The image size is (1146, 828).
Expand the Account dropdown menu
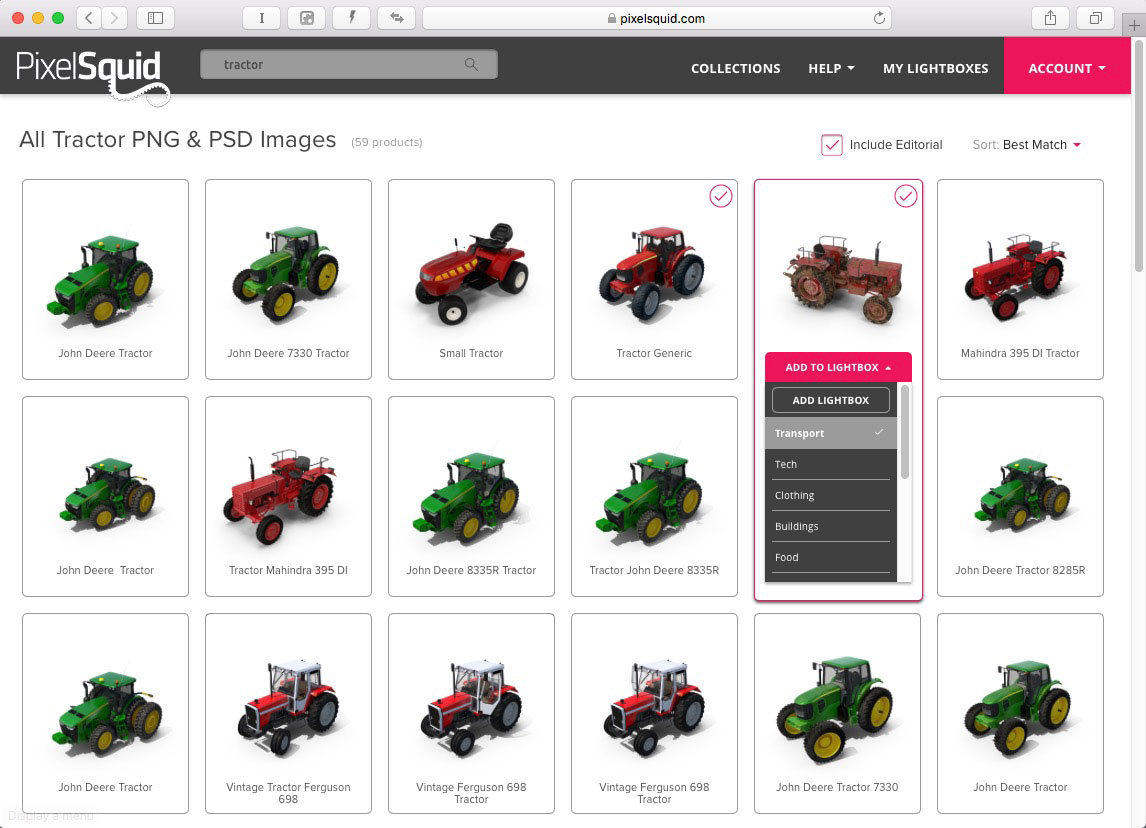coord(1067,68)
